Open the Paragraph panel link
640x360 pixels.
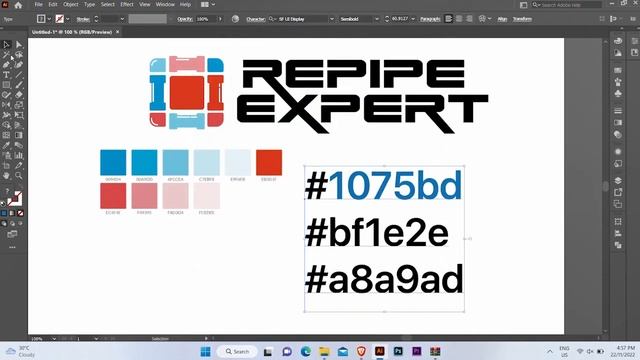click(x=430, y=19)
